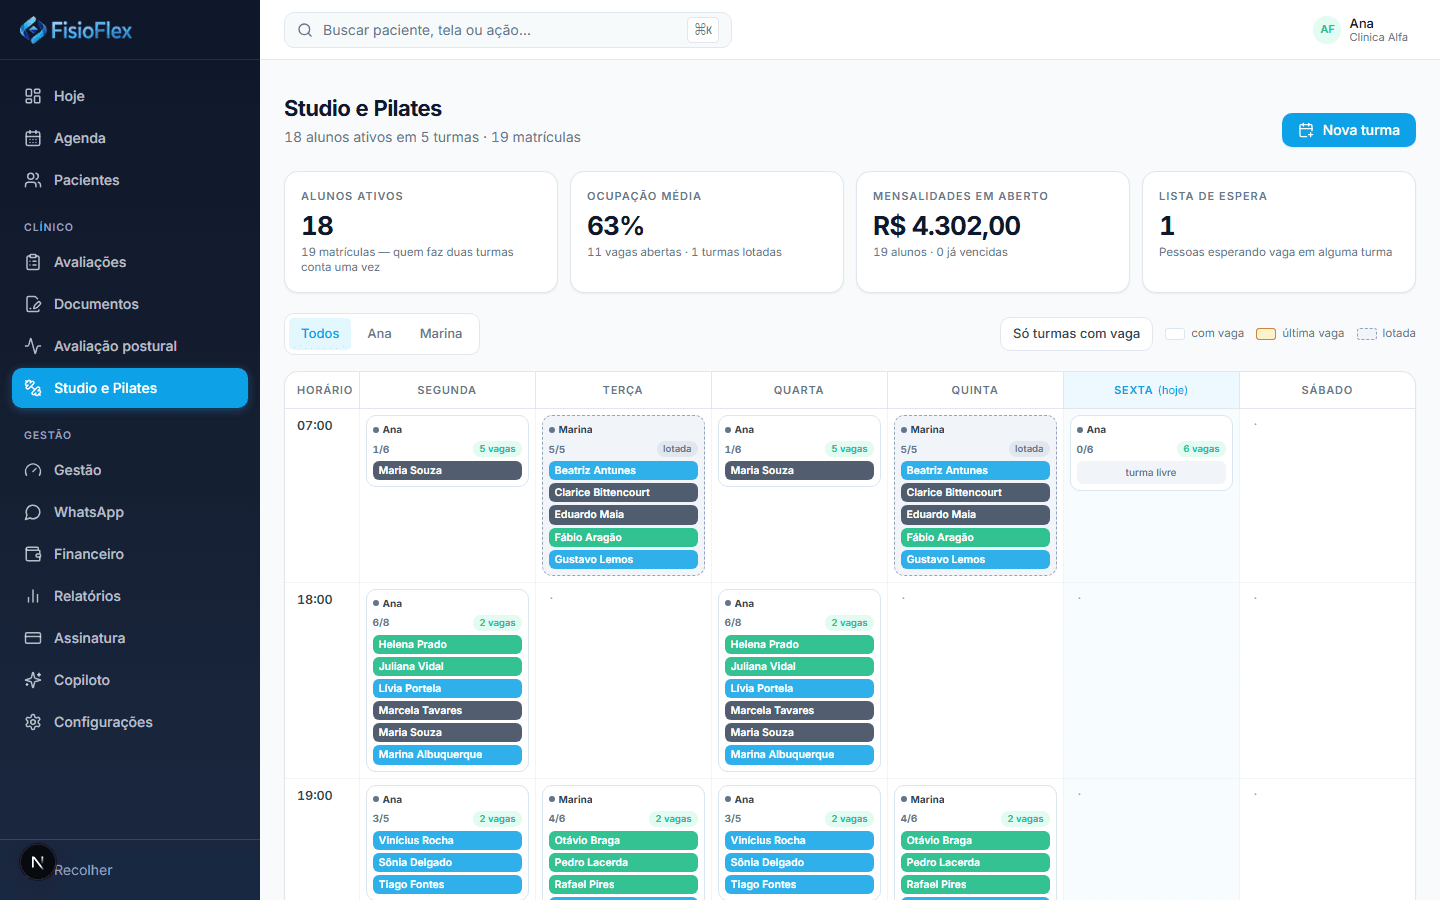Click the Sábado column header
Viewport: 1440px width, 900px height.
(x=1327, y=390)
